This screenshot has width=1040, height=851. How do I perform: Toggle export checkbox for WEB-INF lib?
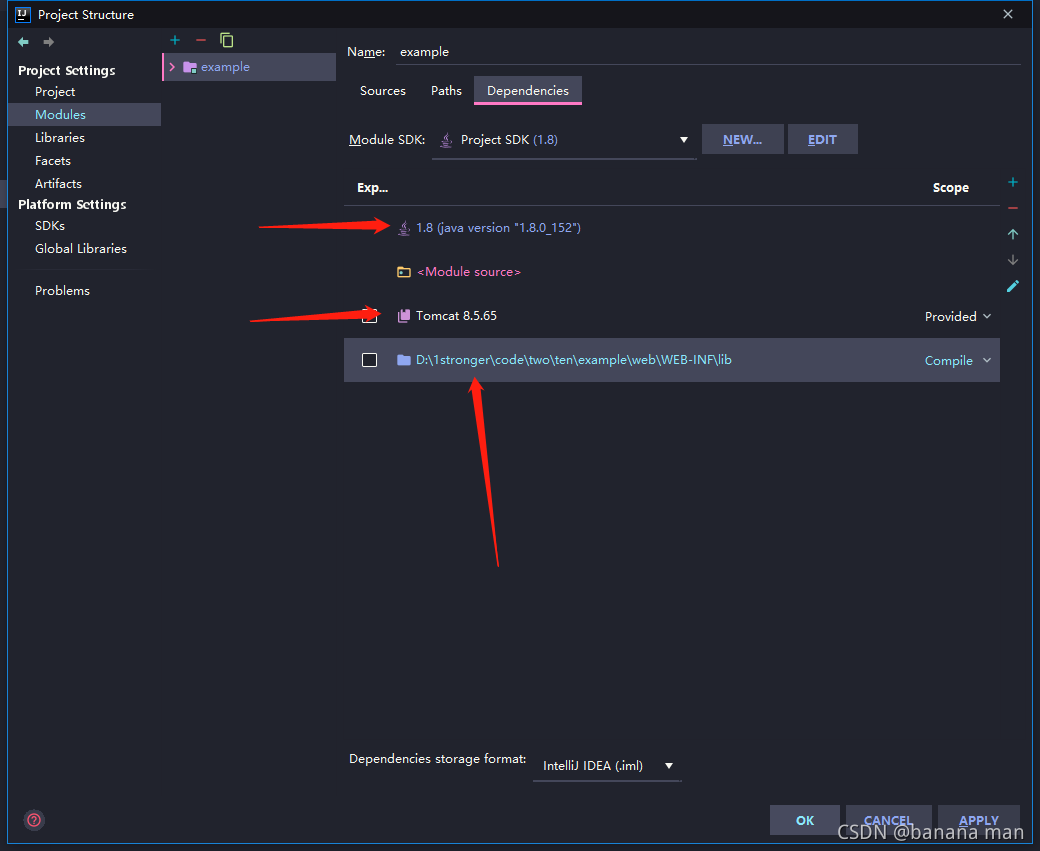(x=369, y=360)
